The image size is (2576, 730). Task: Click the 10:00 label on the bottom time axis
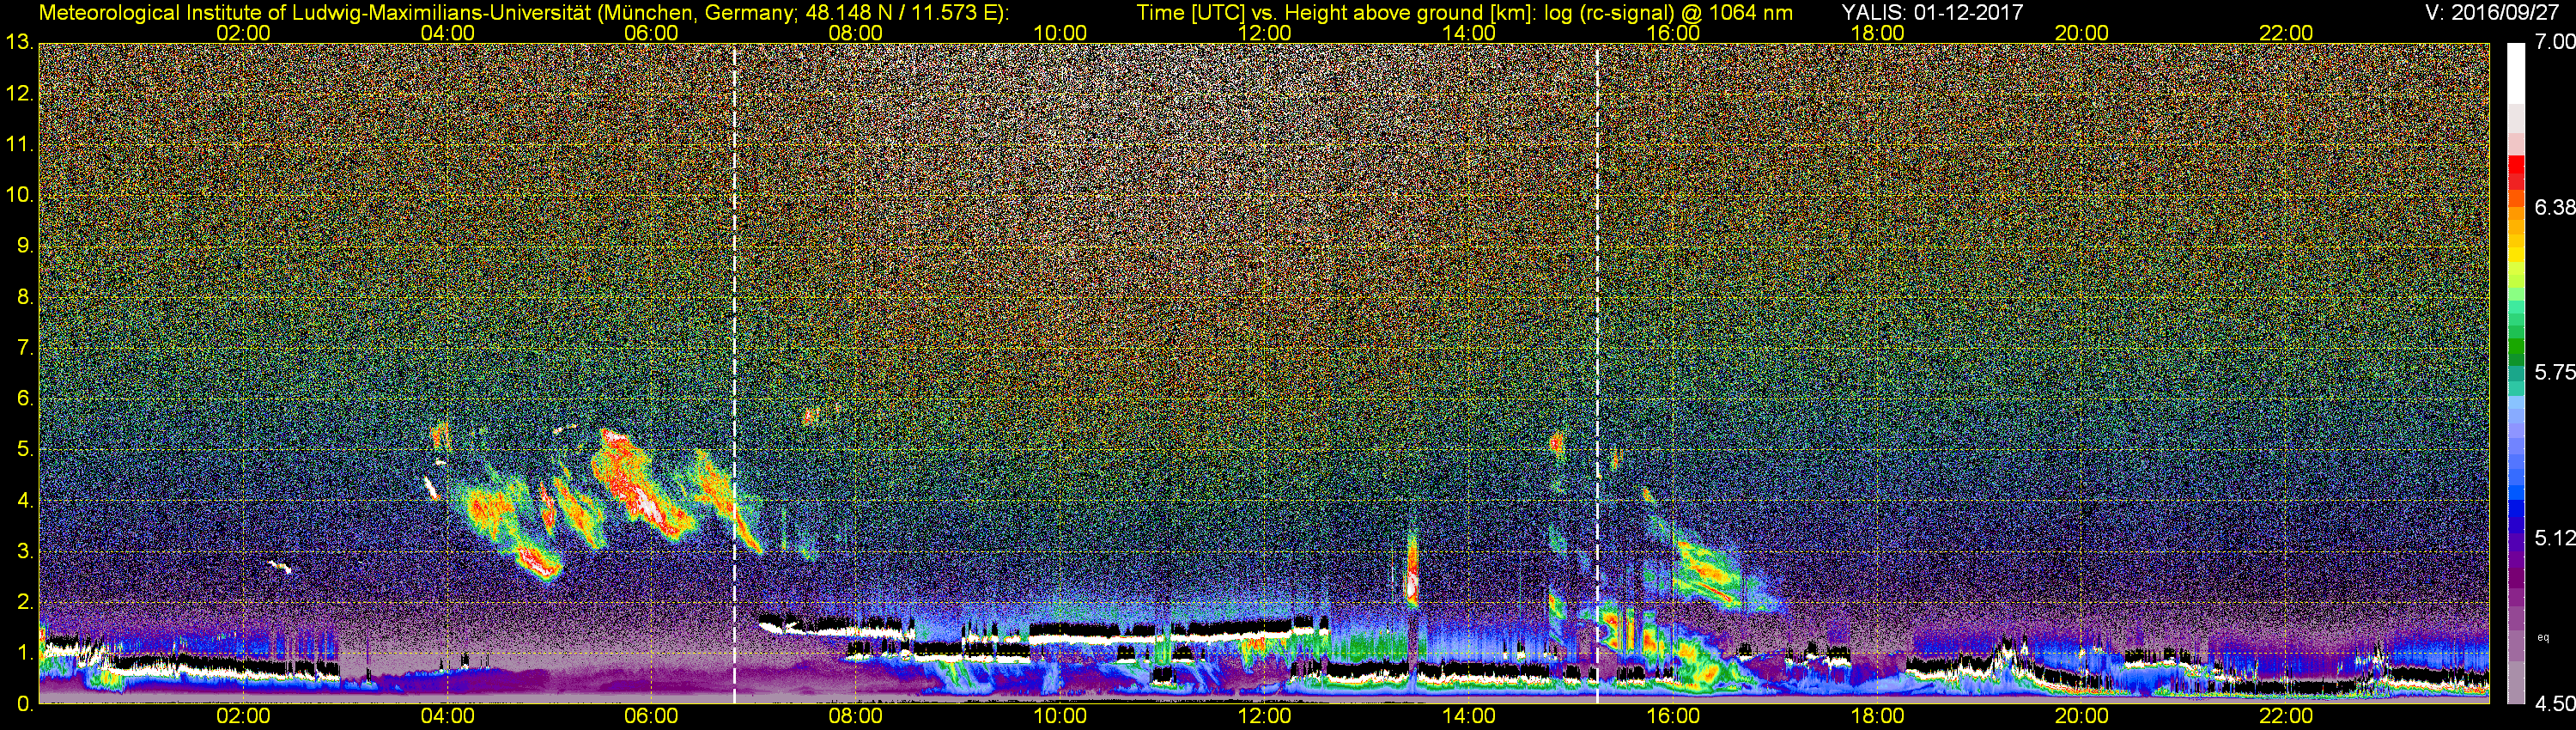pos(1060,717)
